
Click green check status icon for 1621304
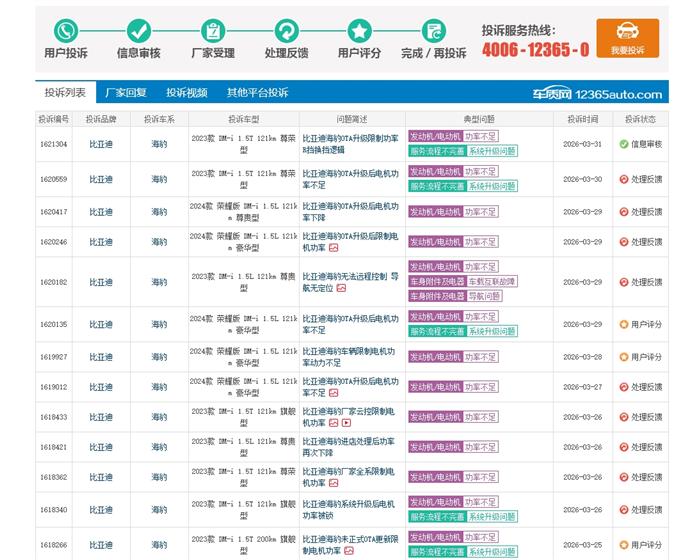point(623,144)
